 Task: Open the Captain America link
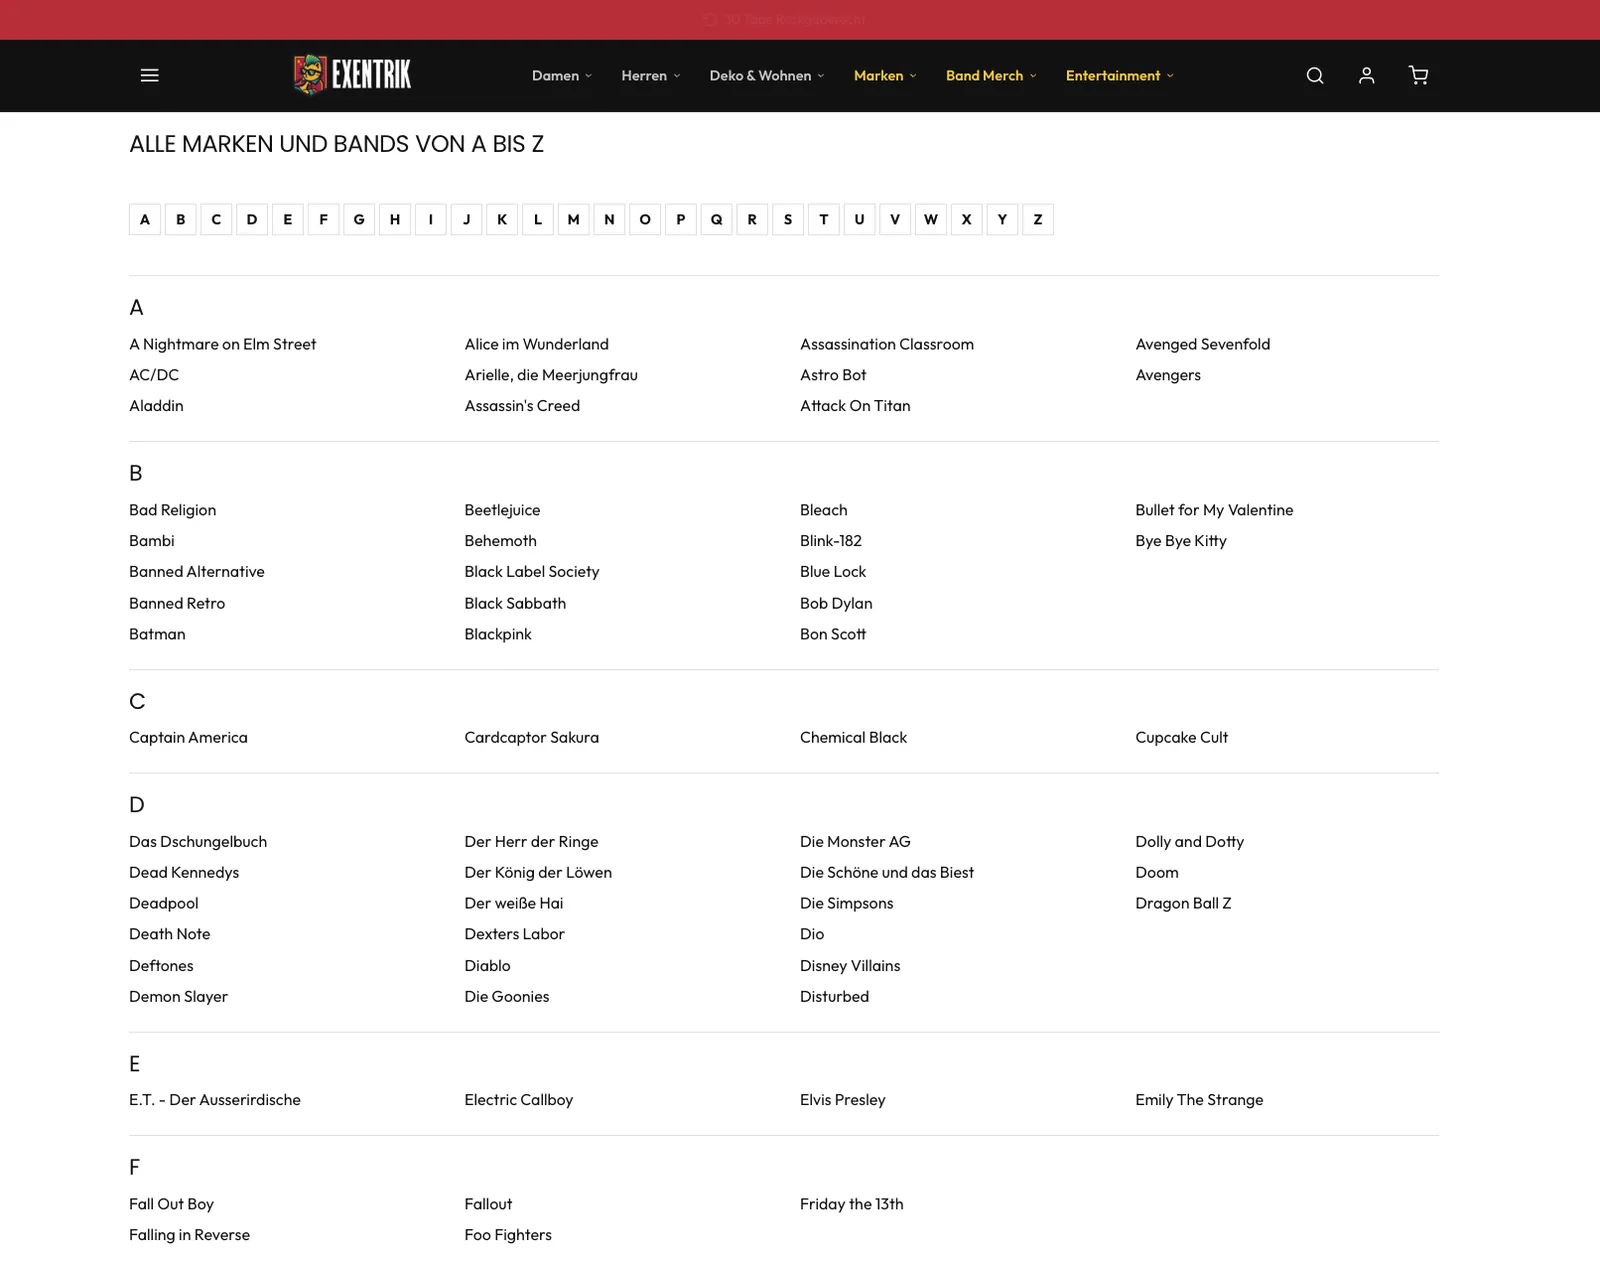click(188, 737)
